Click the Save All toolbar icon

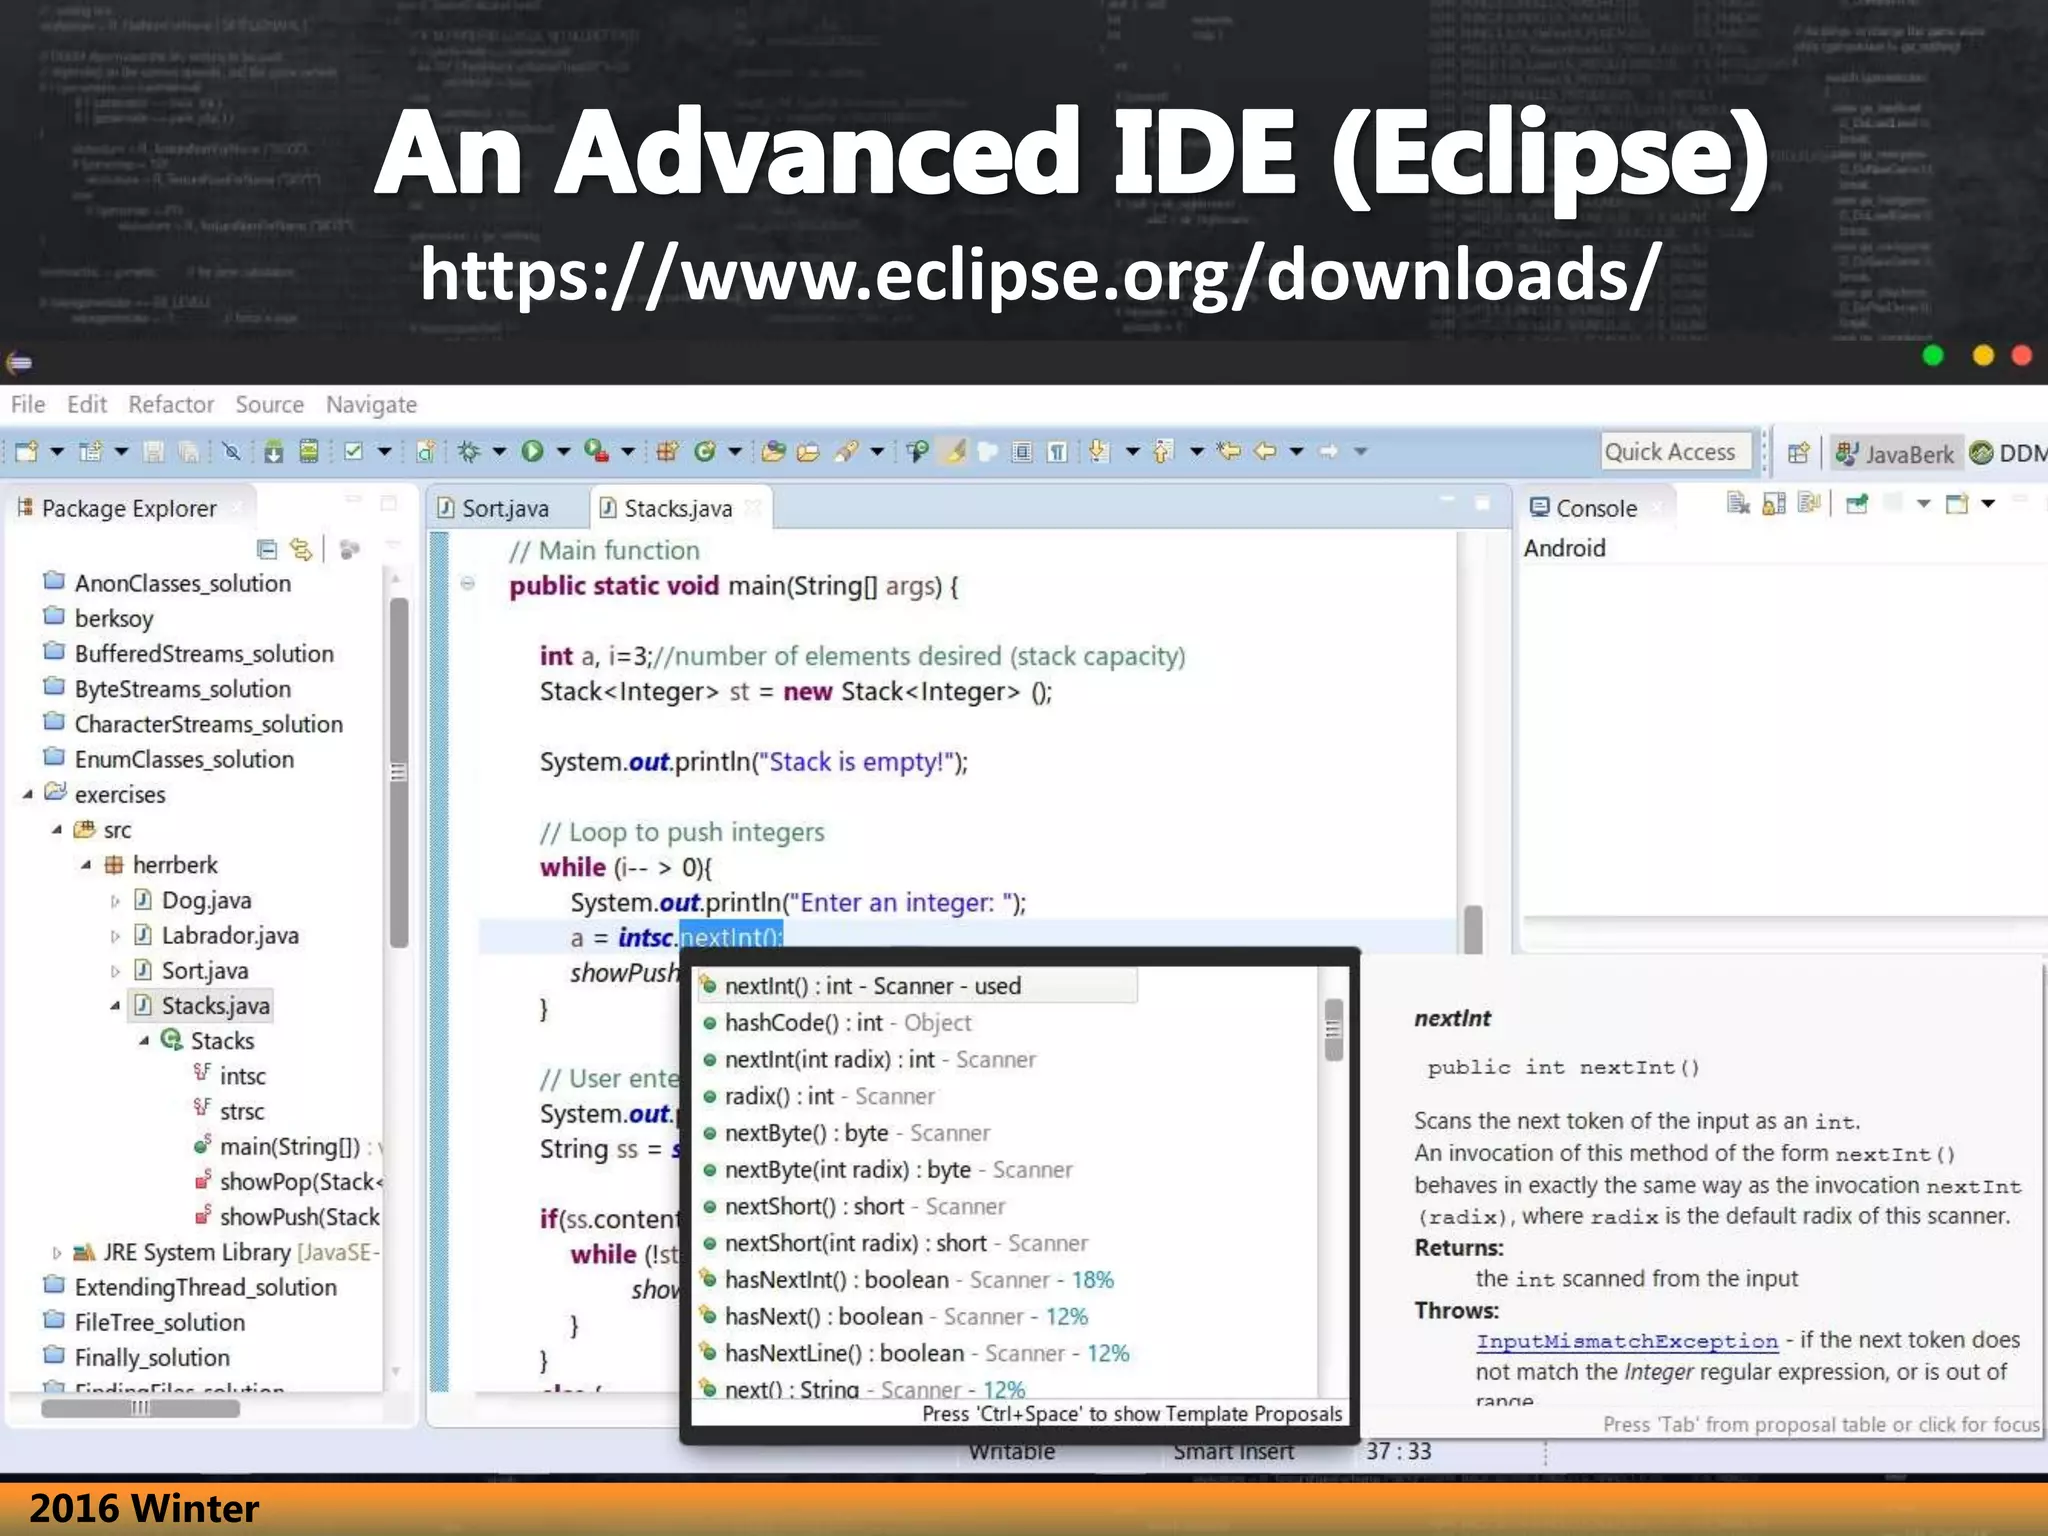(188, 452)
